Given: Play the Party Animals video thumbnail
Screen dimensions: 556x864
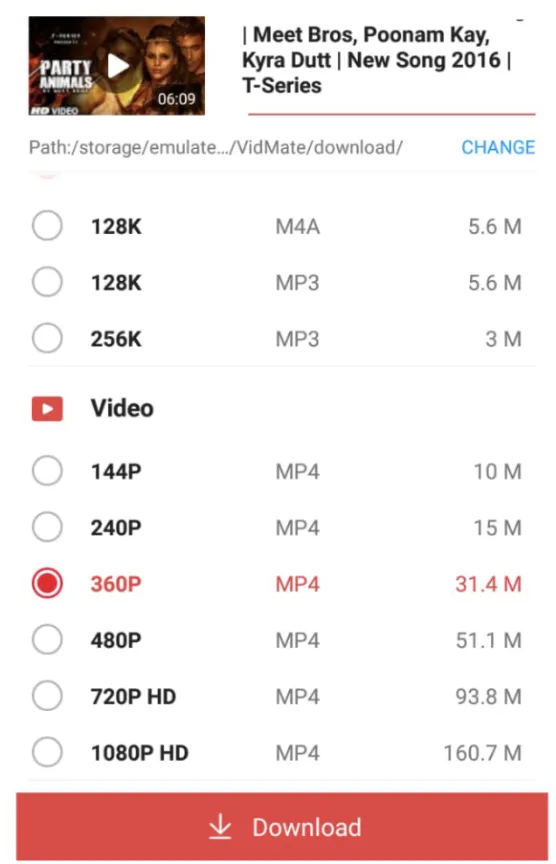Looking at the screenshot, I should pyautogui.click(x=117, y=66).
